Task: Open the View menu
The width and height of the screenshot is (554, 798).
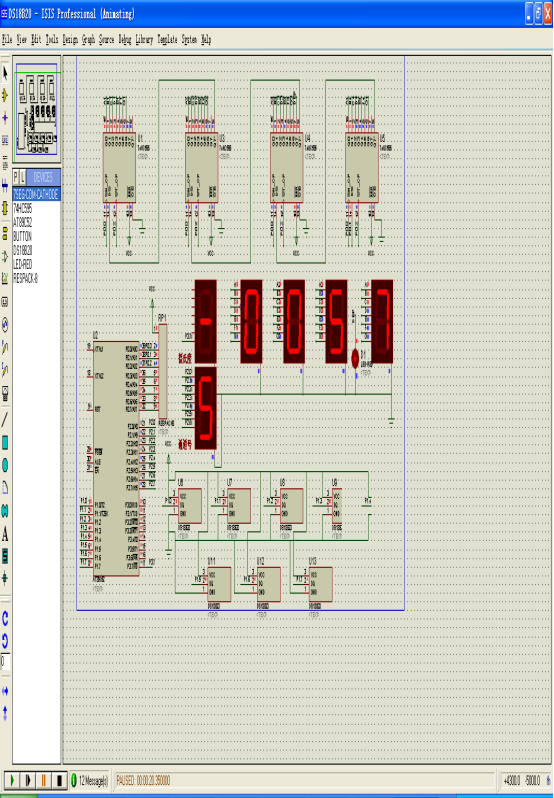Action: 22,40
